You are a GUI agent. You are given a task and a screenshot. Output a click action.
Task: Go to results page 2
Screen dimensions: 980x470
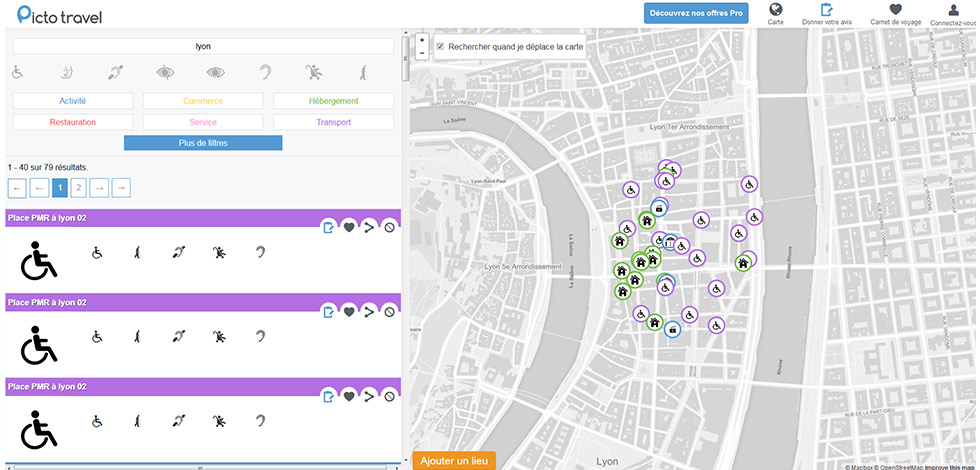coord(79,187)
